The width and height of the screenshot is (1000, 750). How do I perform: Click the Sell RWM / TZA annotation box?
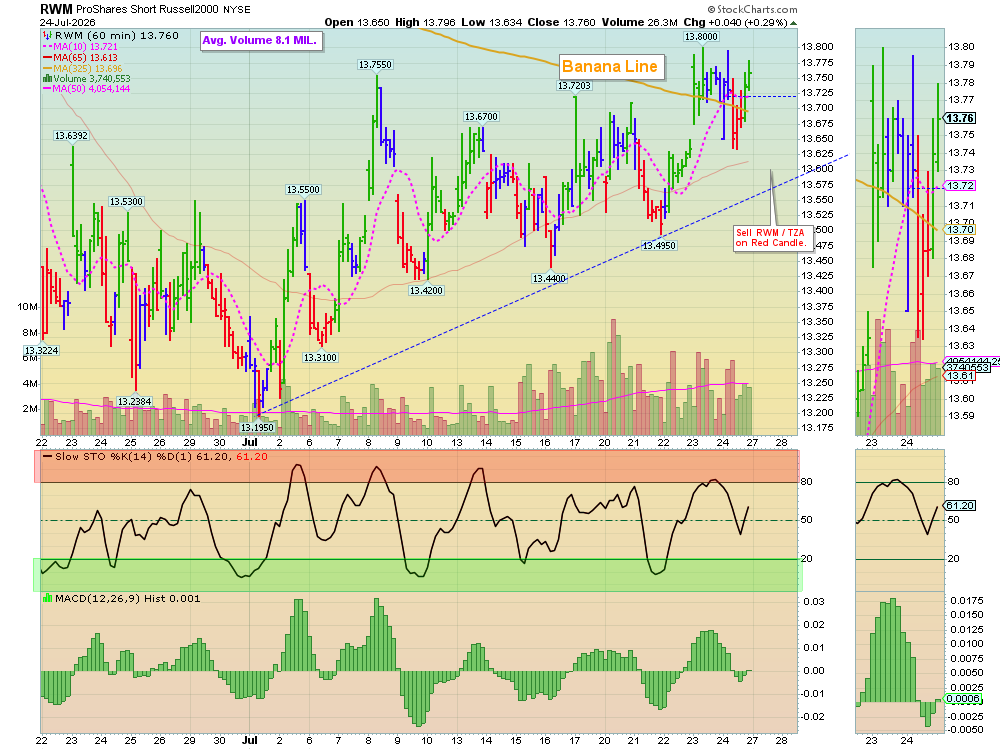point(771,238)
